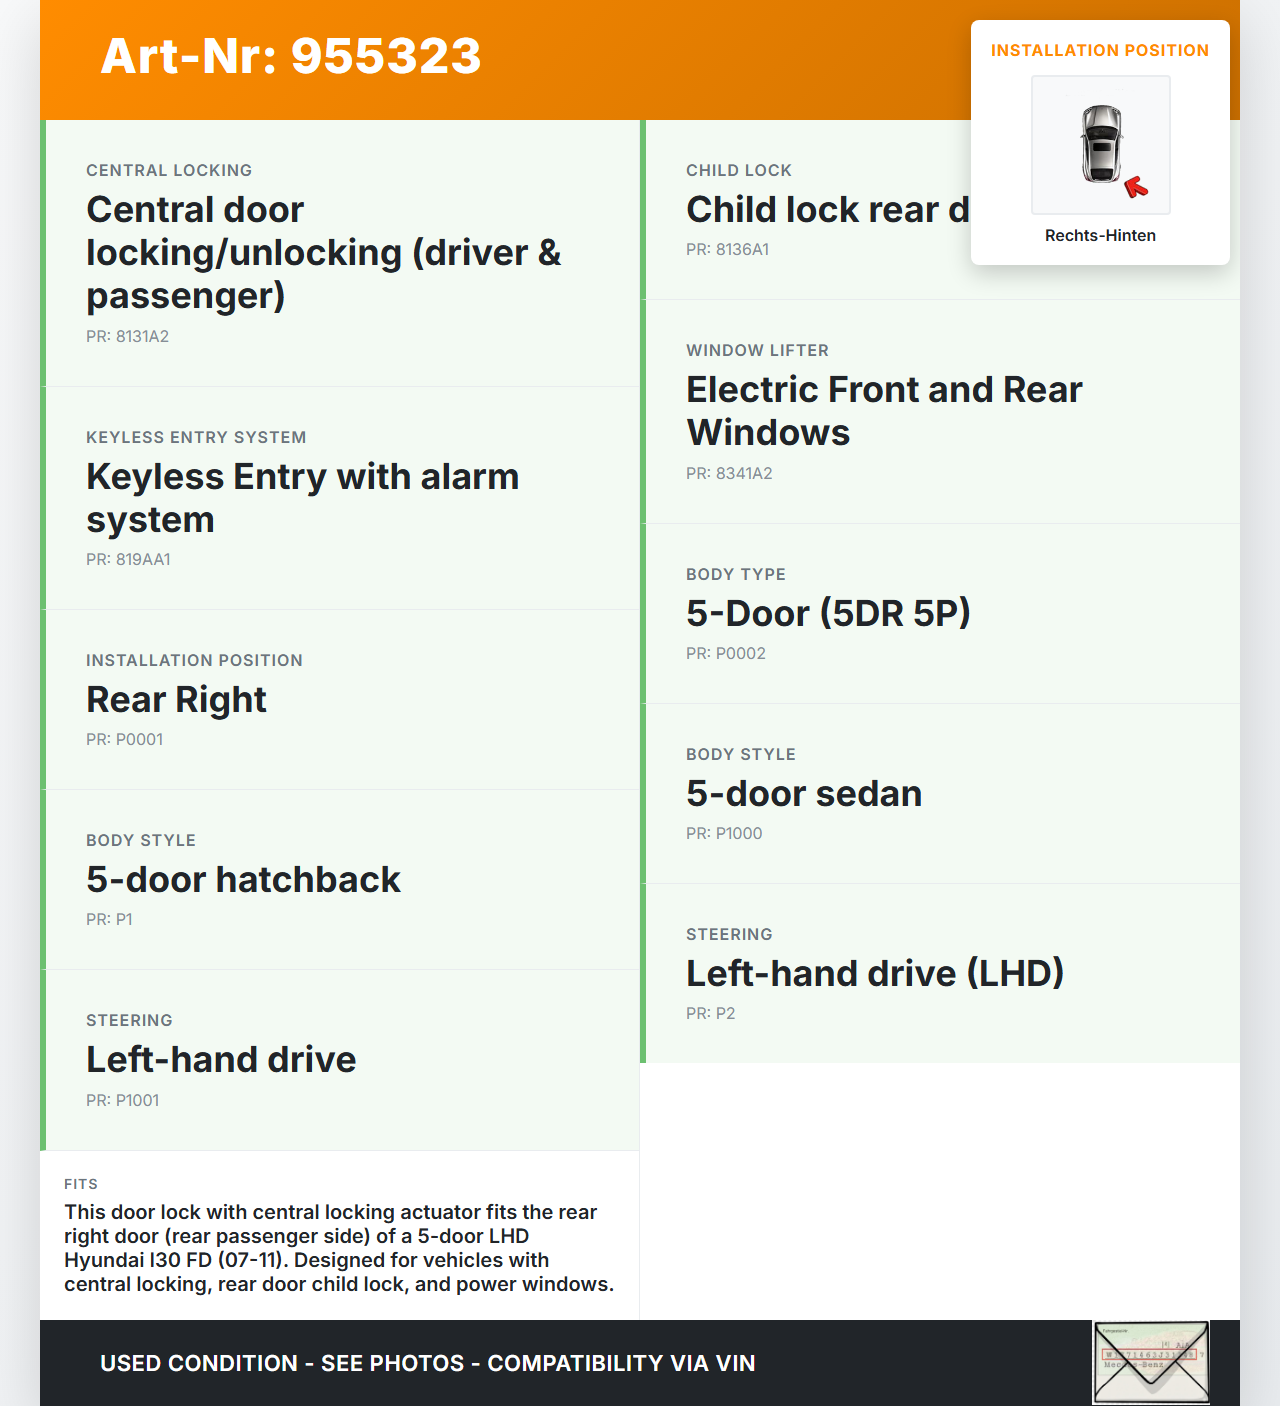
Task: Click the 5-Door (5DR 5P) body type
Action: pyautogui.click(x=828, y=613)
